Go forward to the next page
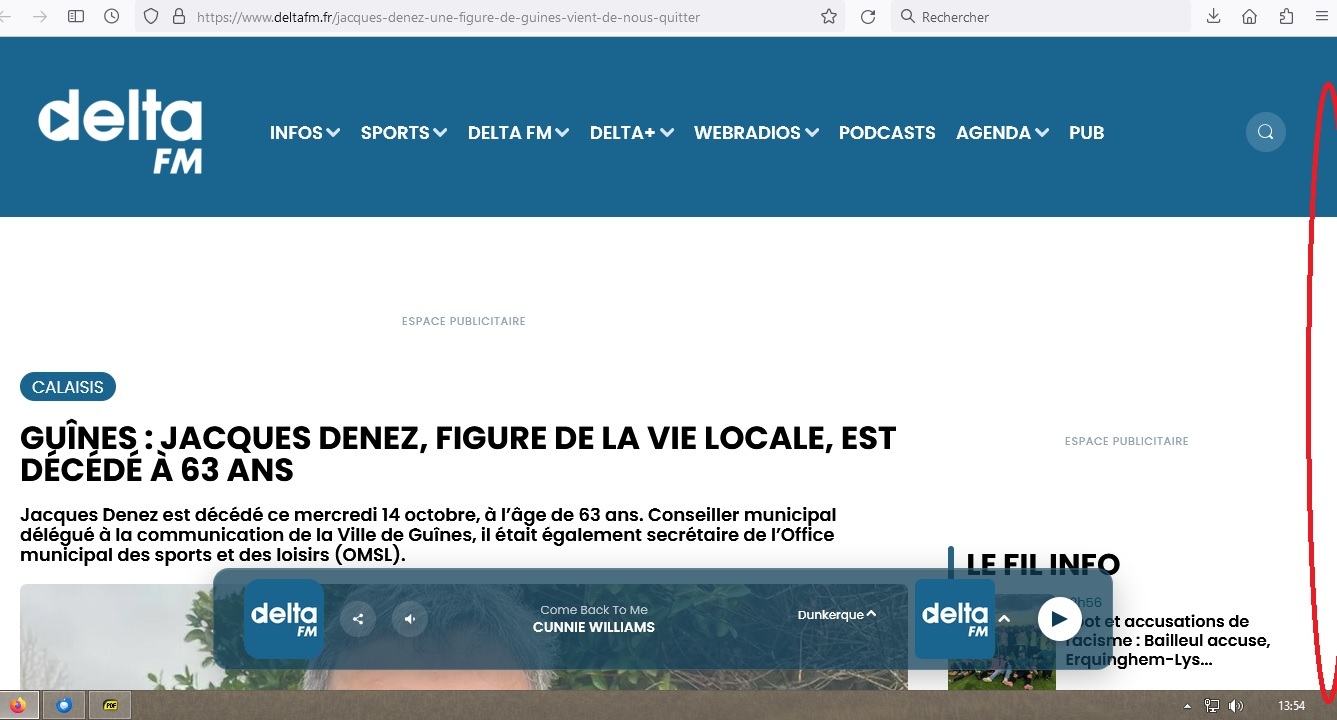This screenshot has width=1337, height=720. [40, 17]
